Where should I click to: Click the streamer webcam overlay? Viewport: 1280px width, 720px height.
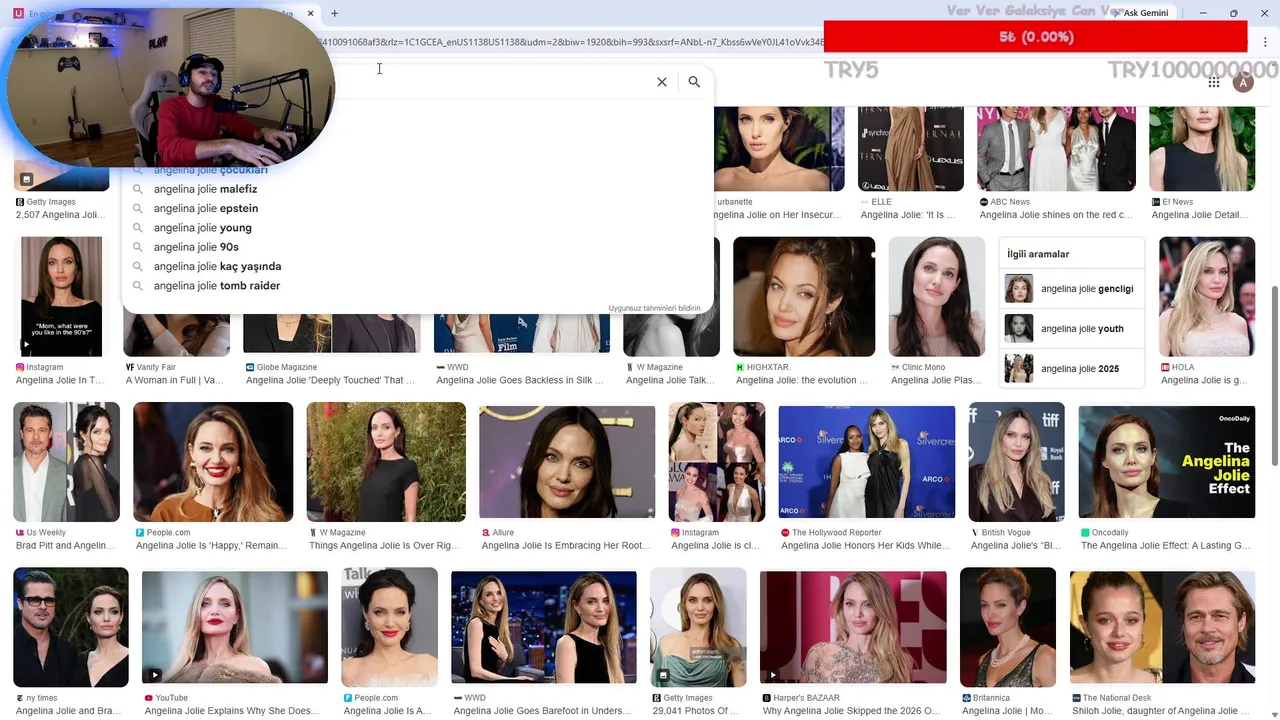[170, 90]
